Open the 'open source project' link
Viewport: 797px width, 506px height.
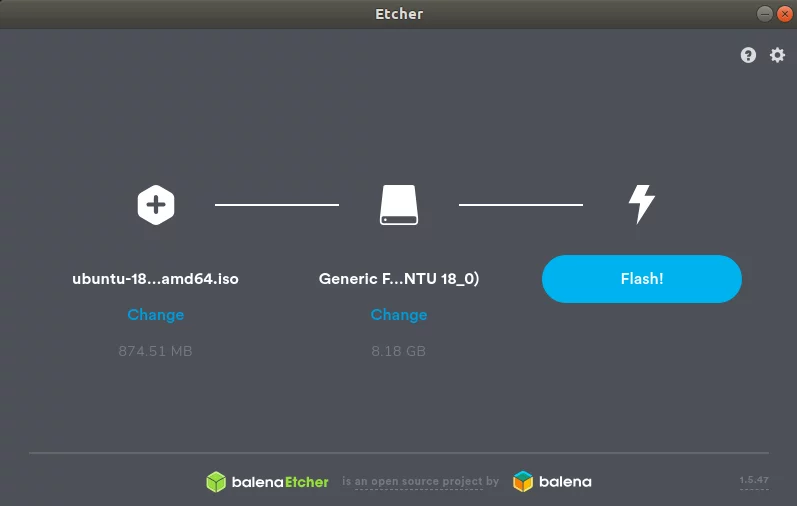coord(419,481)
